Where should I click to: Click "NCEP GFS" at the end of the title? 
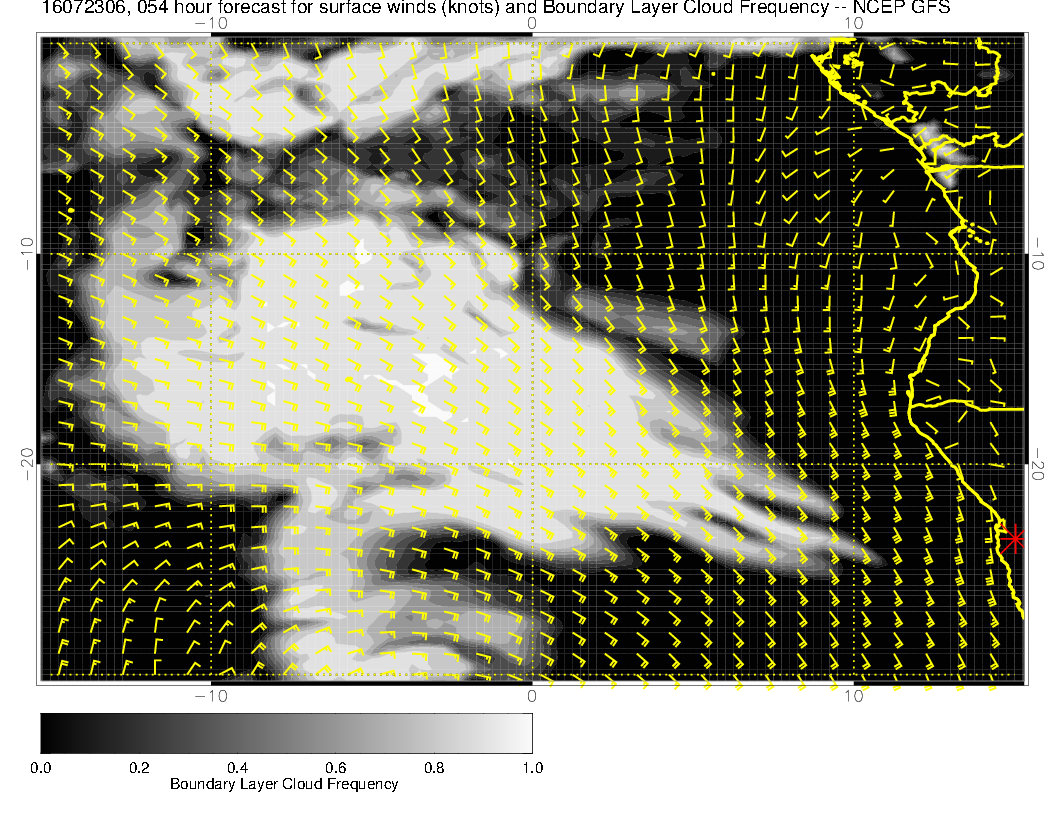[901, 8]
